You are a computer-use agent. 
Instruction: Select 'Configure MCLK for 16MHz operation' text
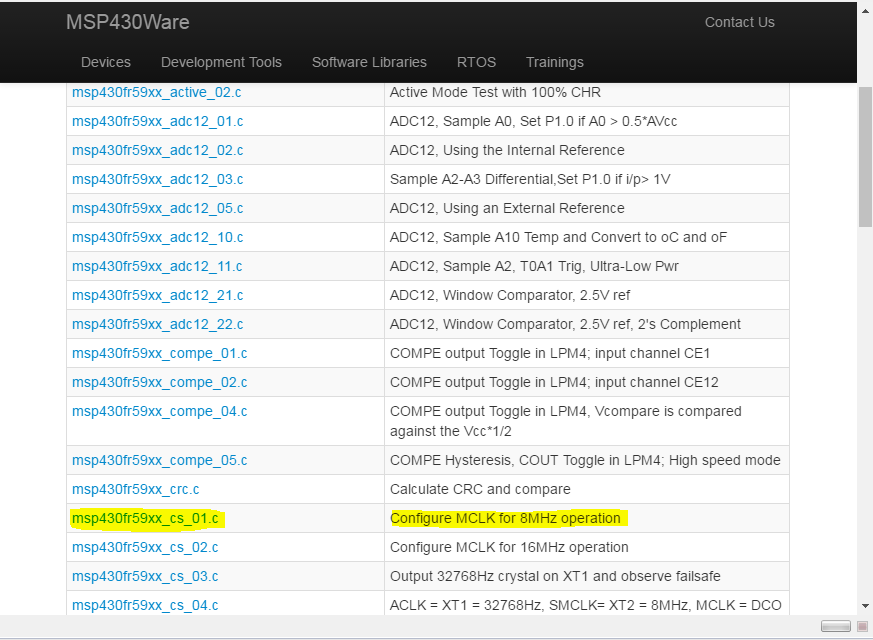(x=509, y=547)
